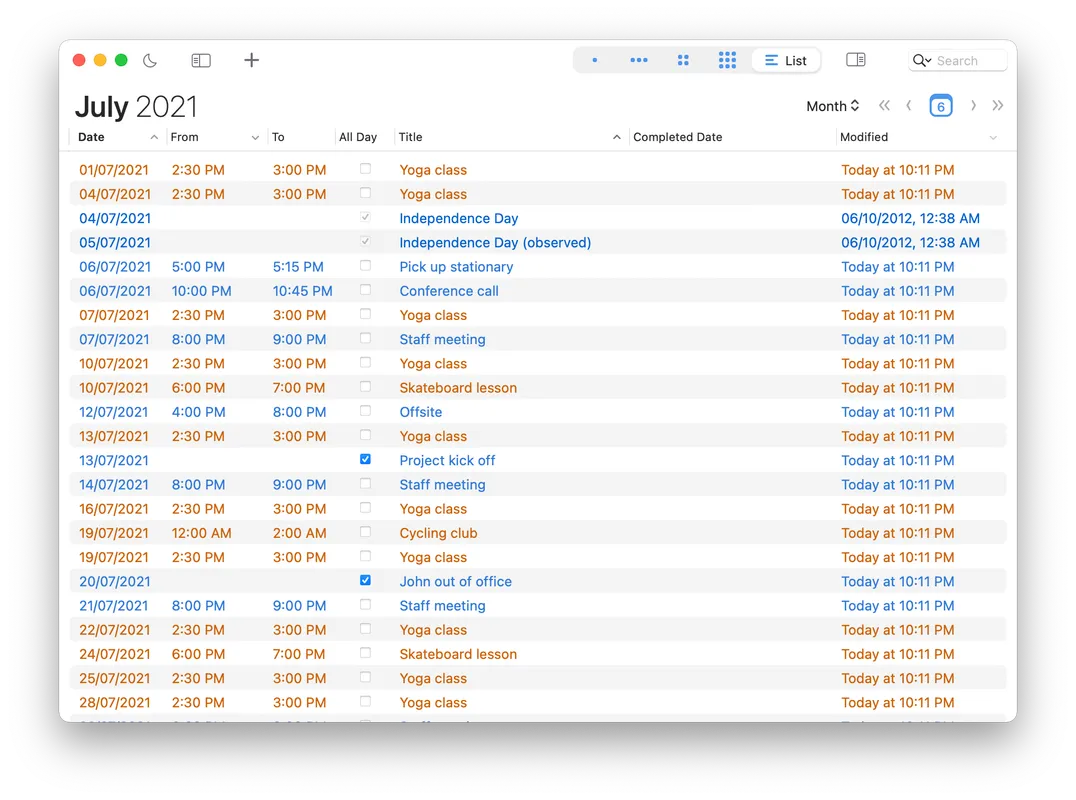Viewport: 1076px width, 800px height.
Task: Open the event info panel icon
Action: [856, 60]
